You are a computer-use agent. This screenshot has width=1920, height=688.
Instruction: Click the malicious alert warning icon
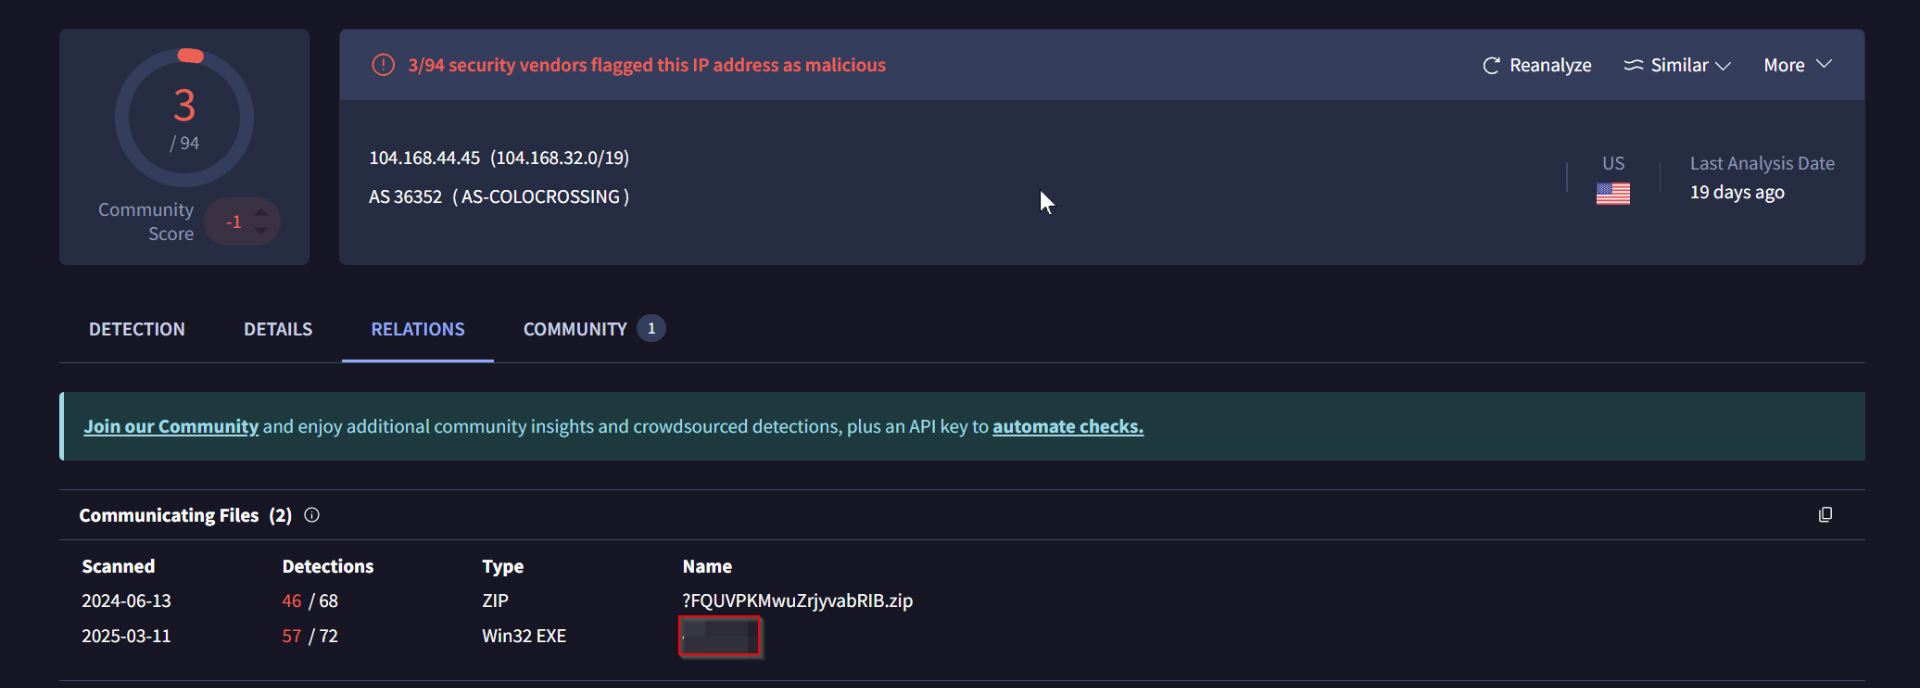pos(383,65)
